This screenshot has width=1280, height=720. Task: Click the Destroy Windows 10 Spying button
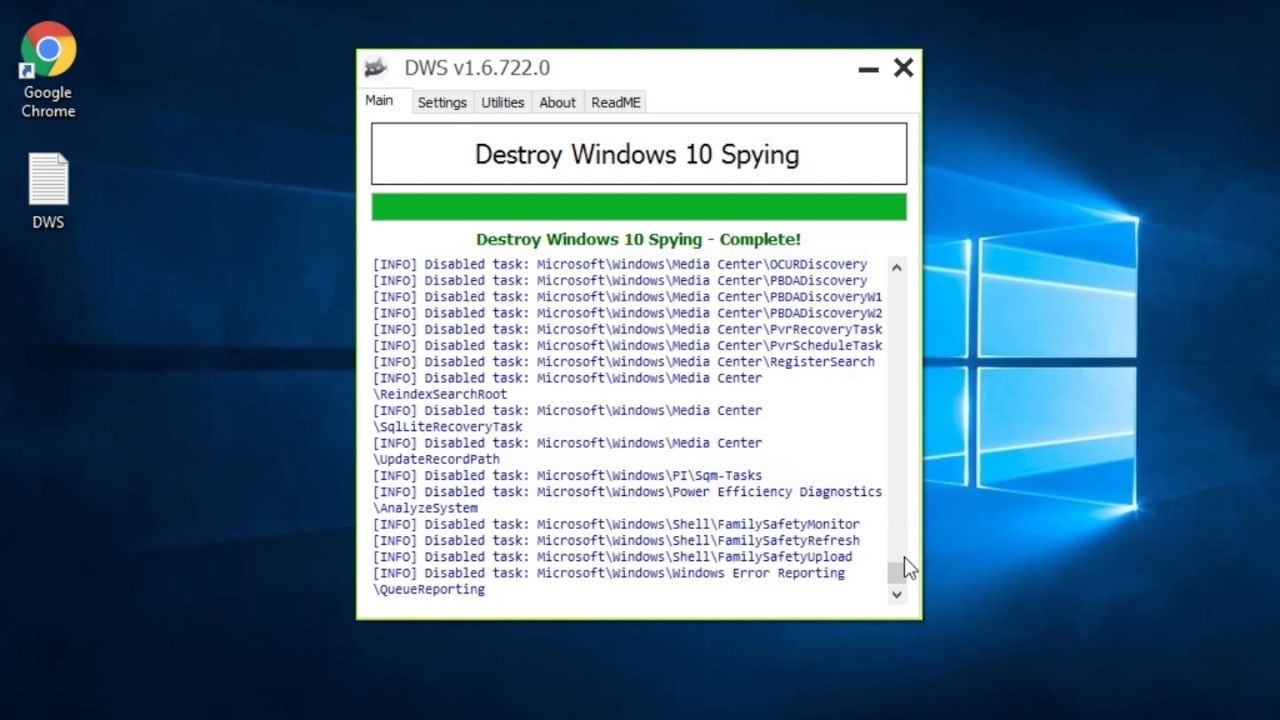(x=639, y=154)
